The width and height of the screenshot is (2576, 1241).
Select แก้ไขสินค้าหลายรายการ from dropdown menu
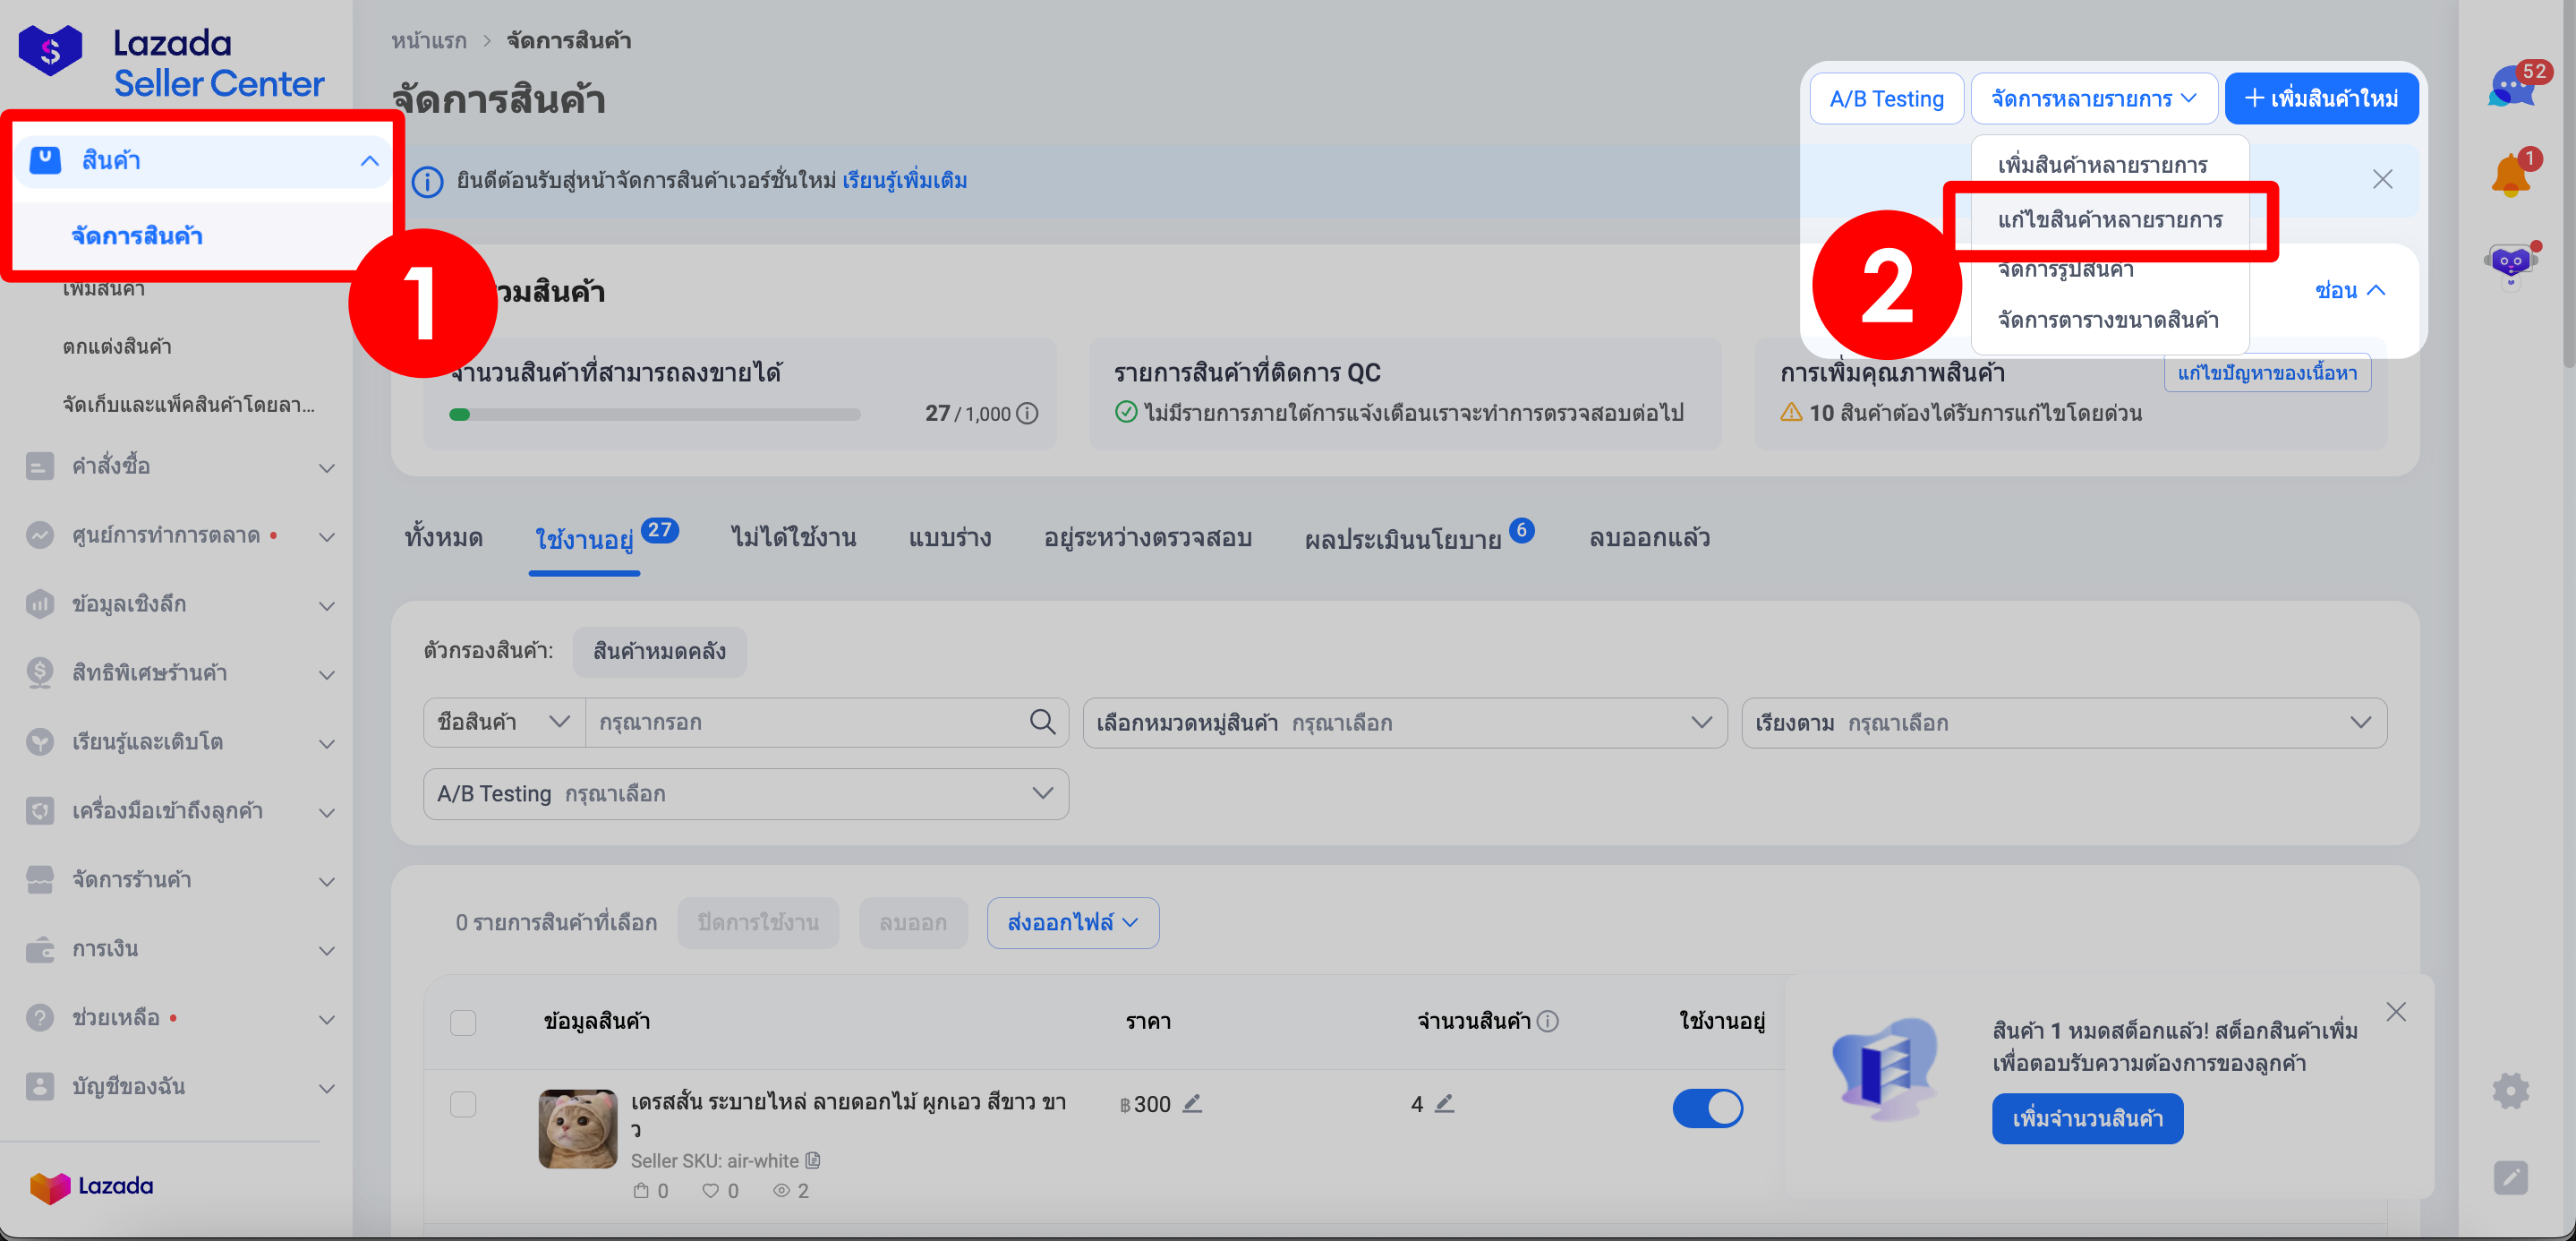point(2110,220)
